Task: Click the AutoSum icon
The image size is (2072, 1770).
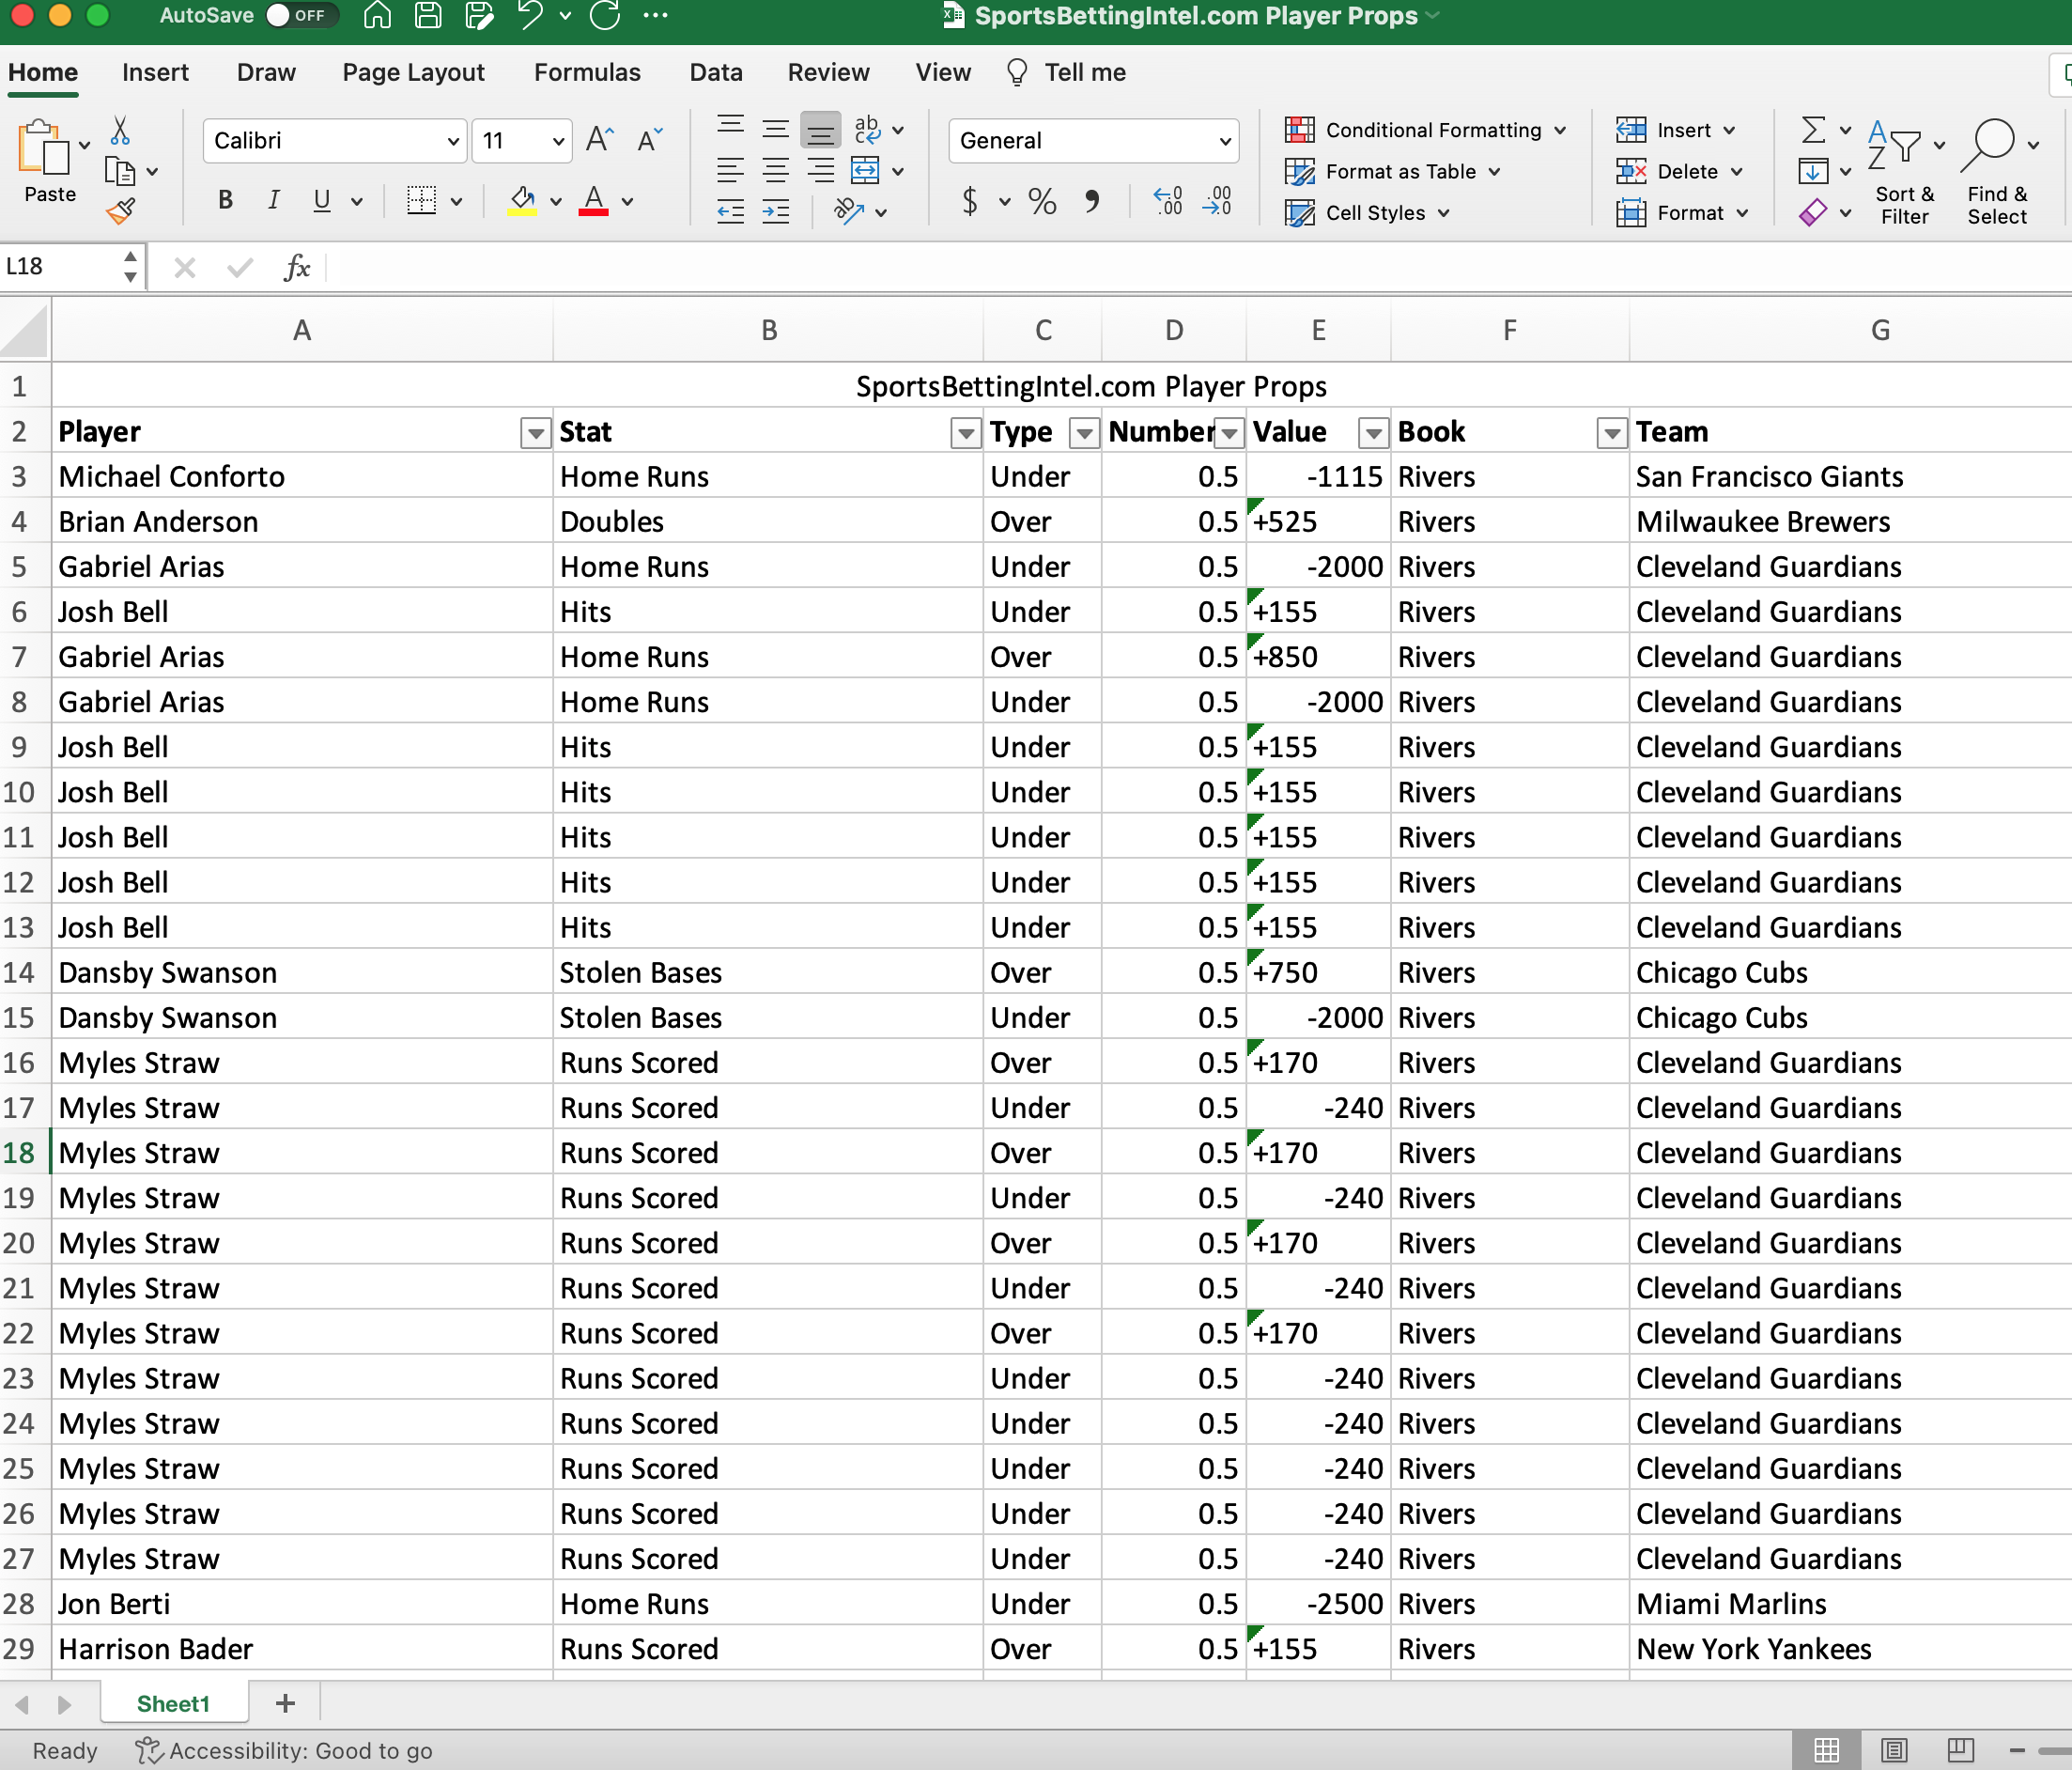Action: point(1814,130)
